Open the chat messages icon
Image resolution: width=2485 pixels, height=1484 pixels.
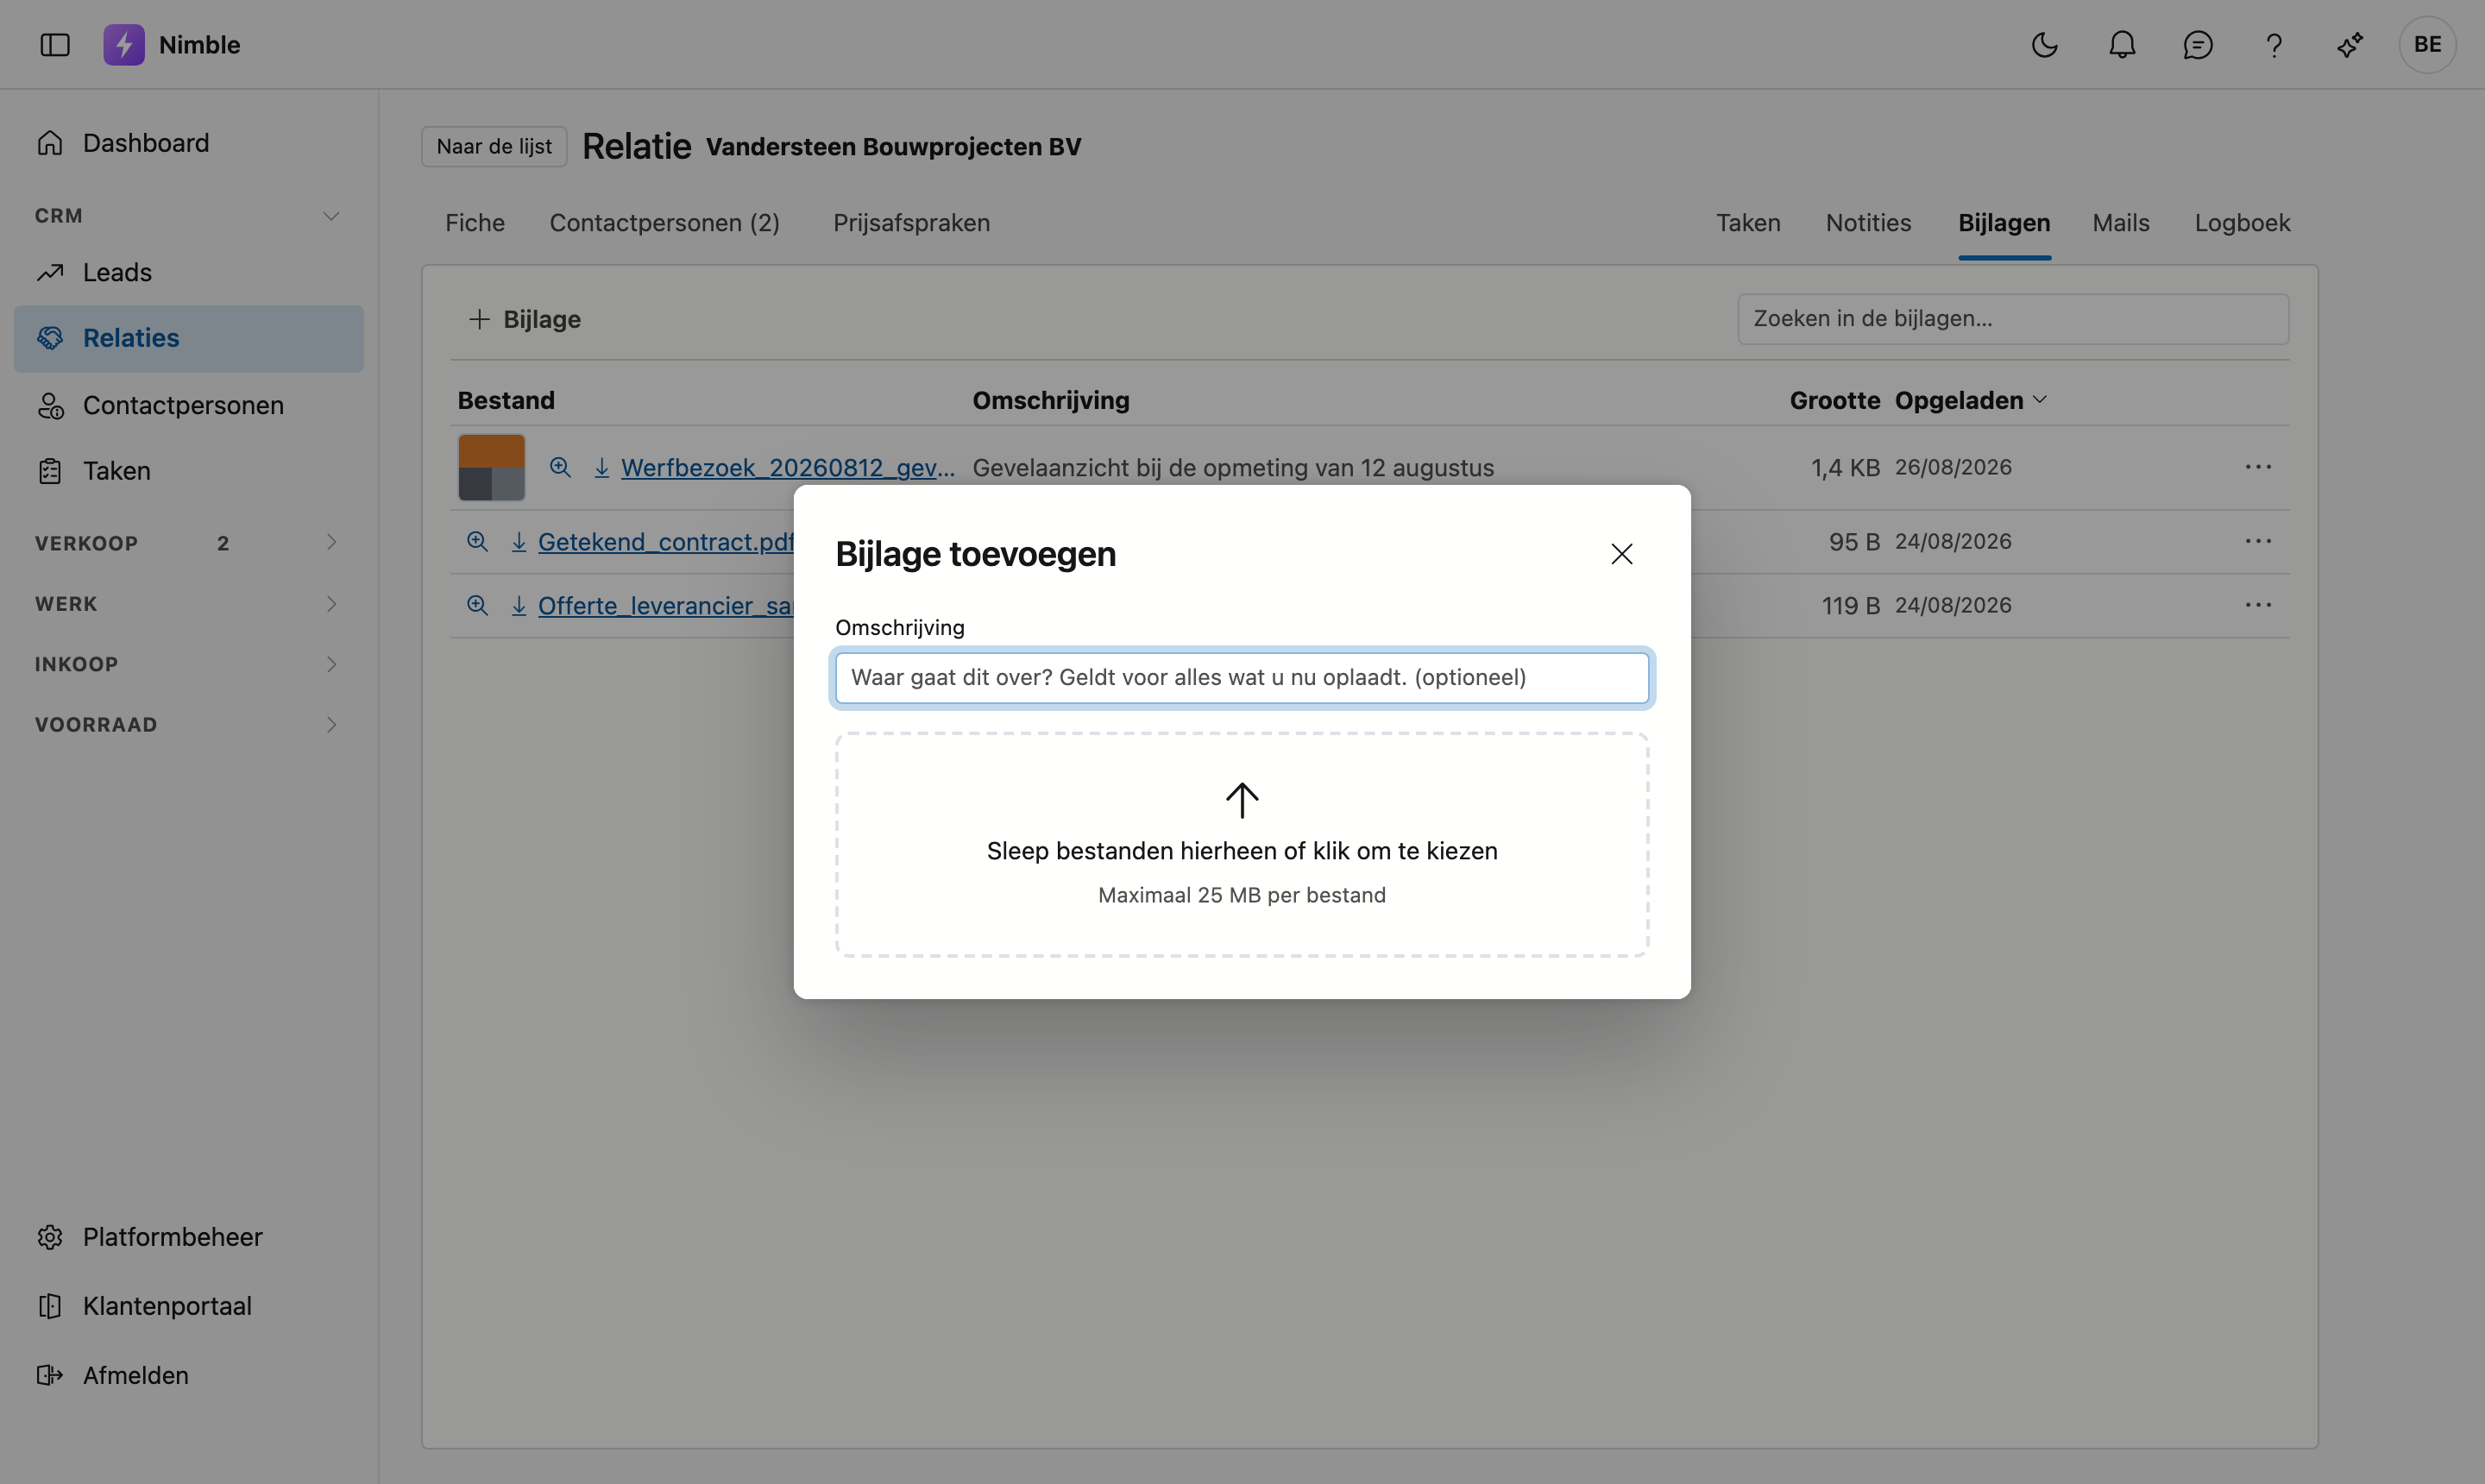[x=2198, y=45]
